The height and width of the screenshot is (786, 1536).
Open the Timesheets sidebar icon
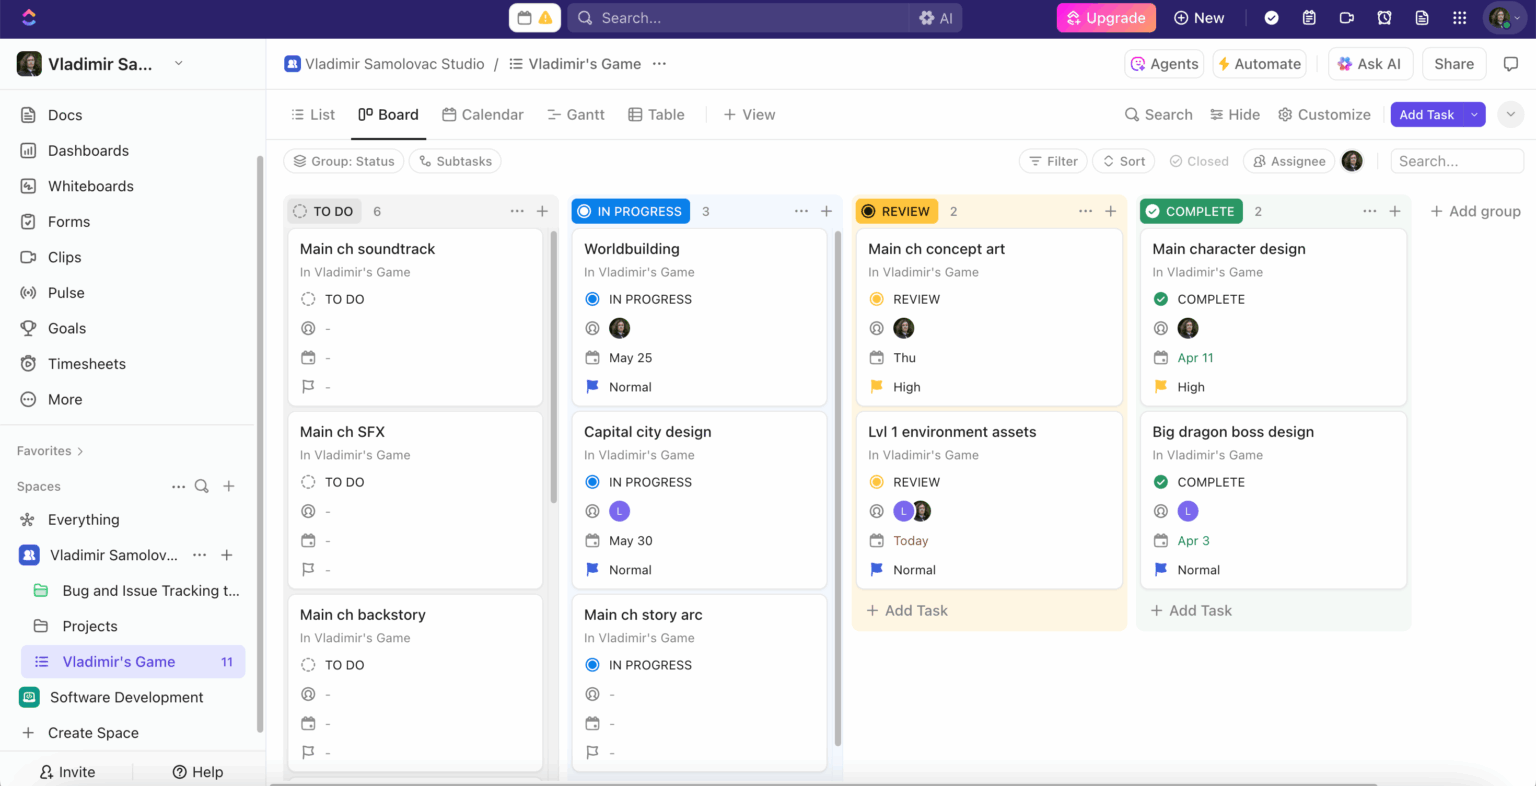(30, 363)
